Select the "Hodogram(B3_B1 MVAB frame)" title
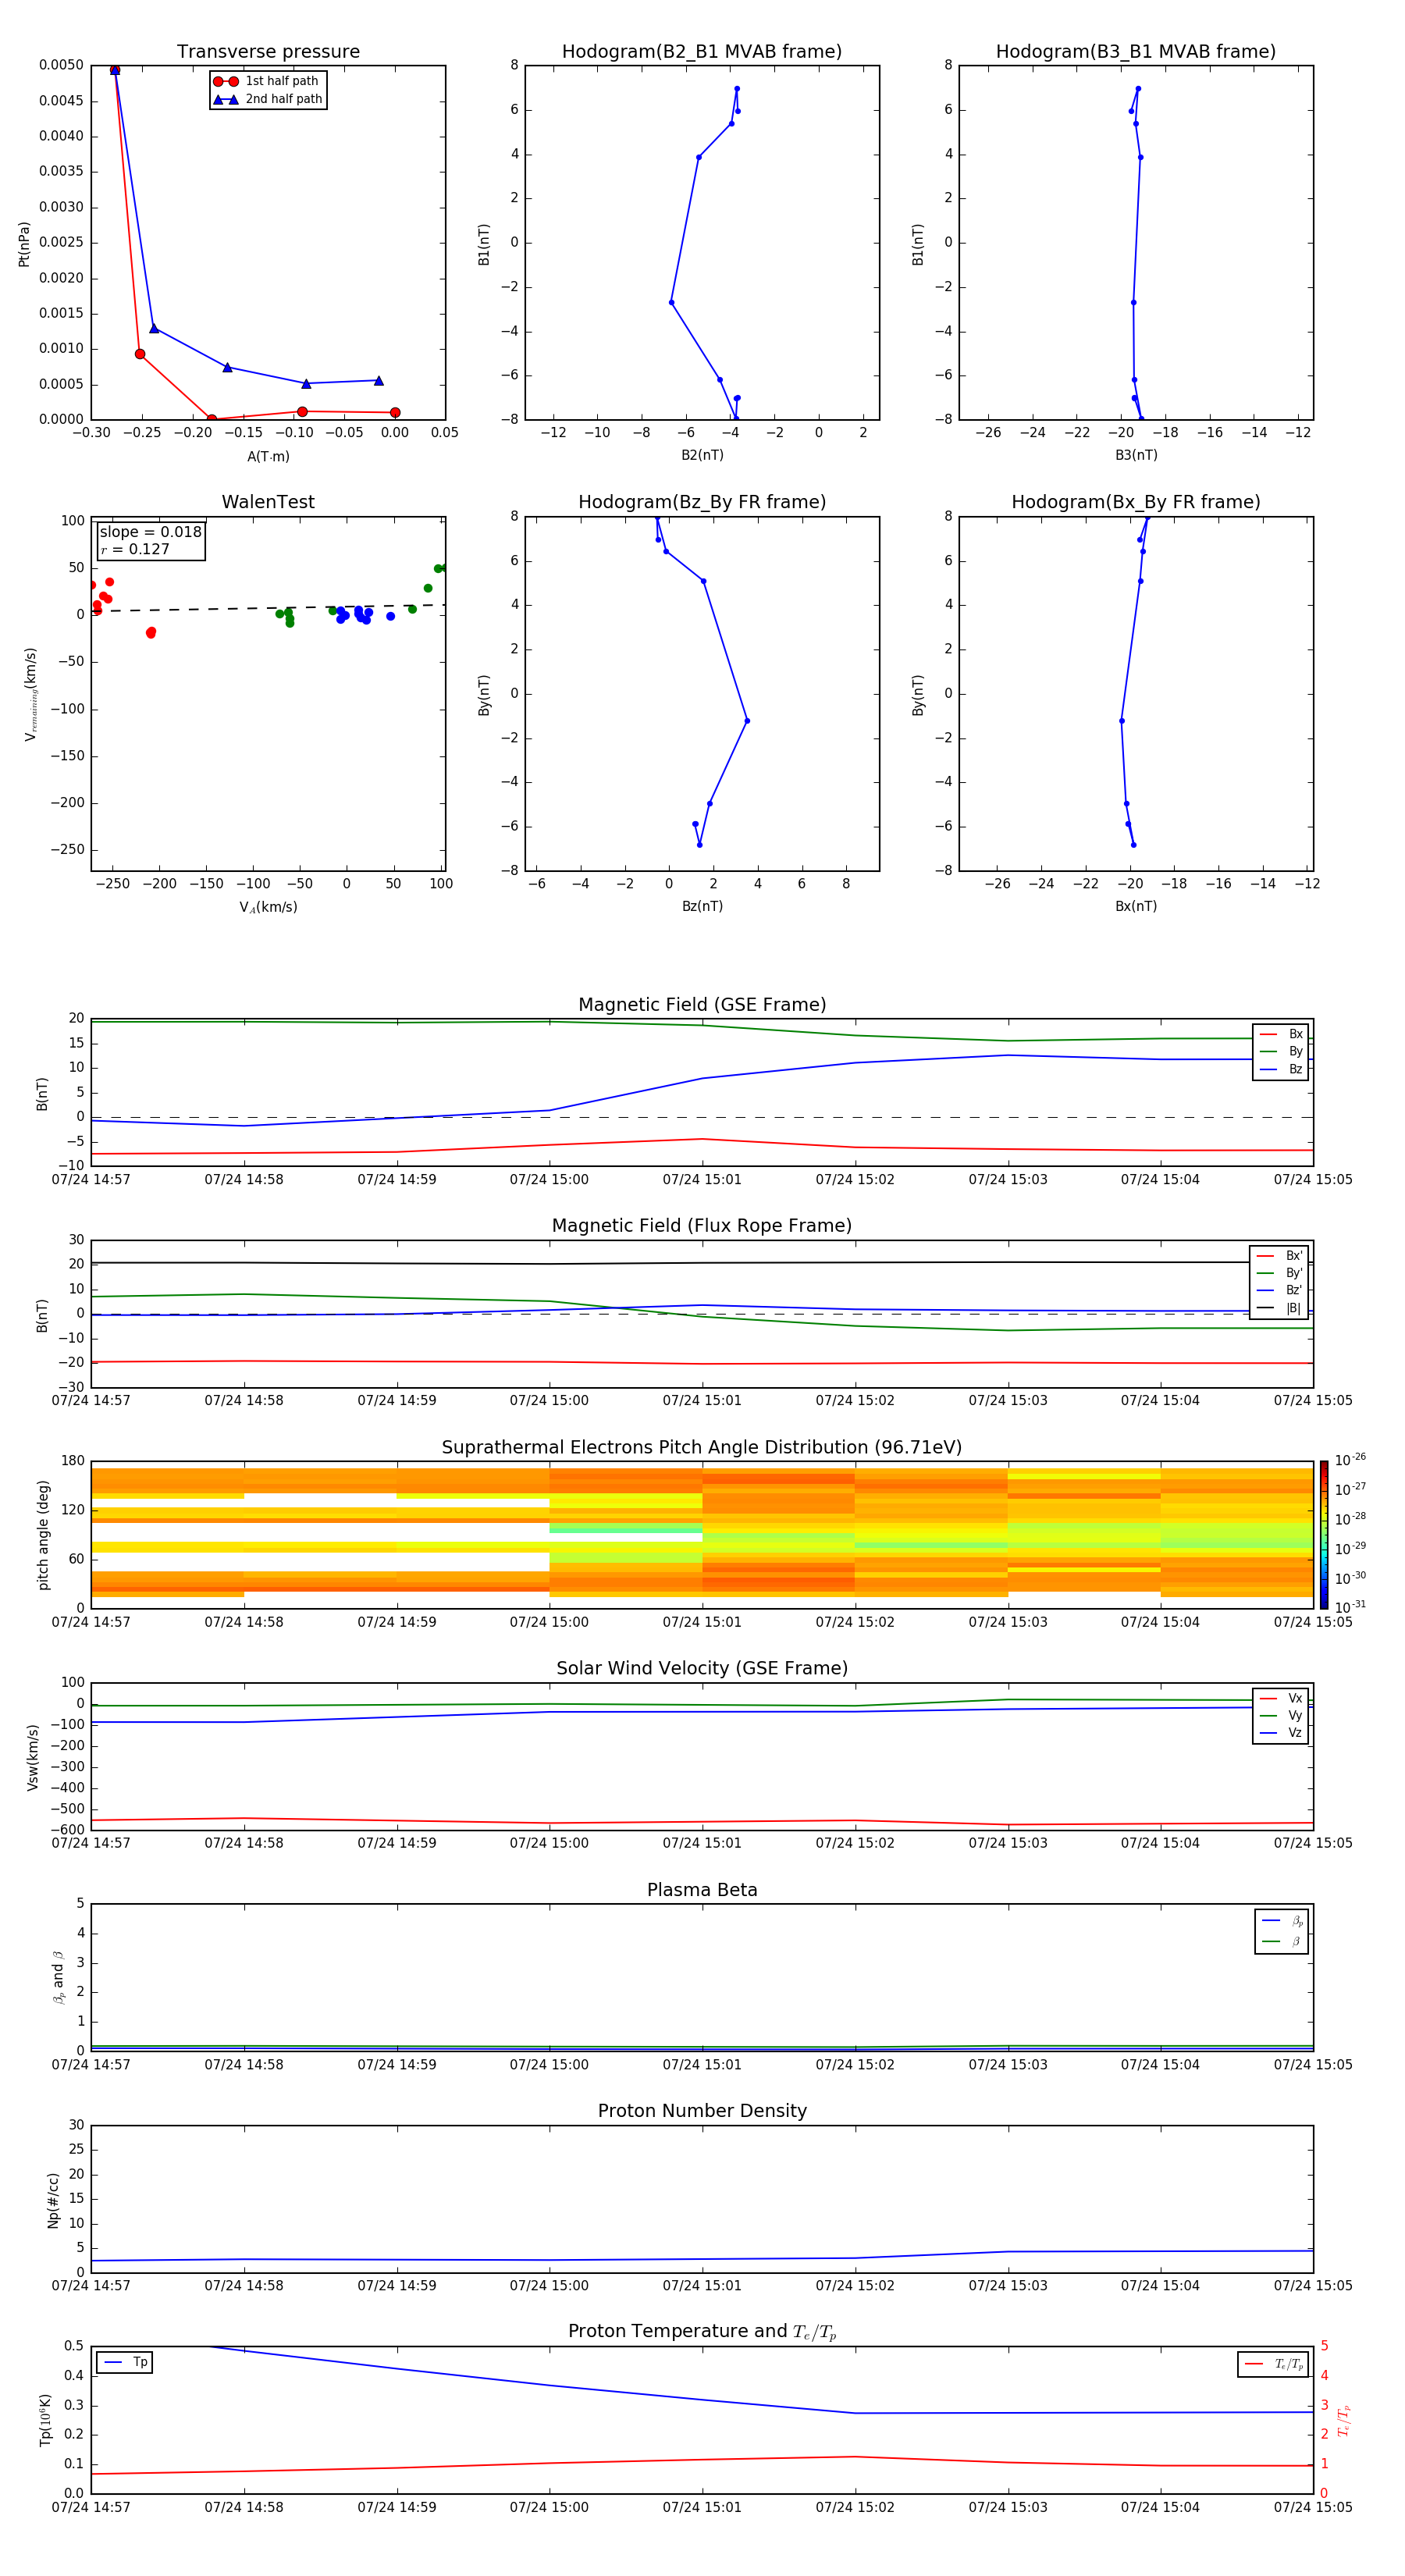Screen dimensions: 1405x2576 tap(1136, 52)
